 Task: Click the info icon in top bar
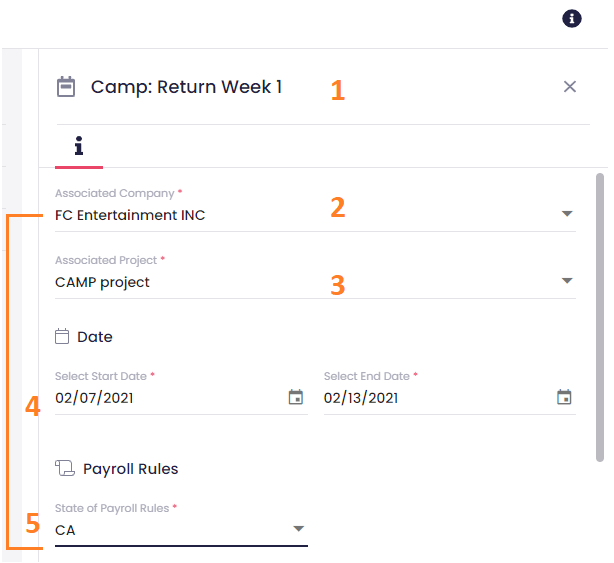click(x=572, y=18)
